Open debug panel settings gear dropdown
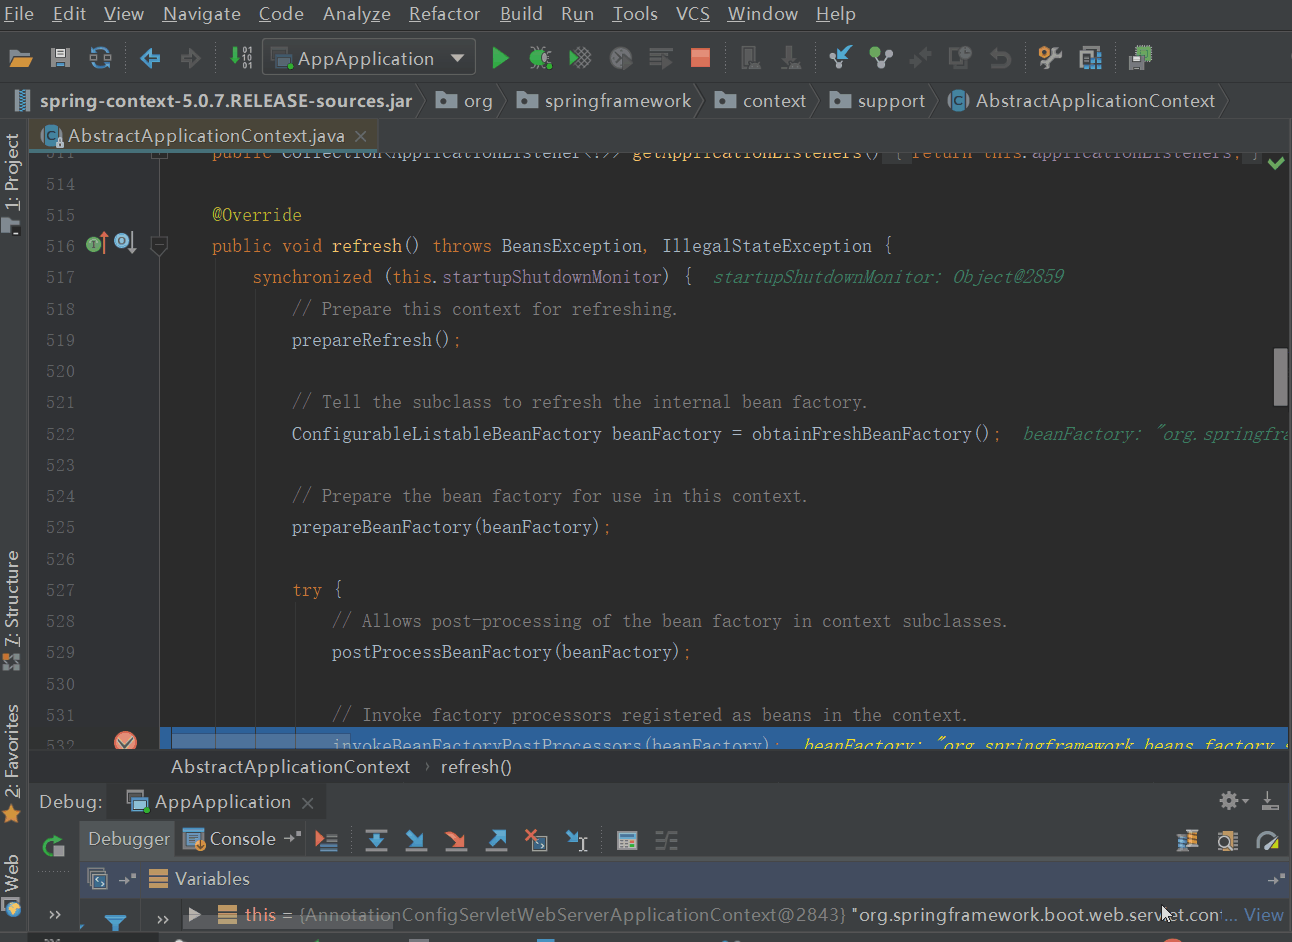 pos(1233,800)
